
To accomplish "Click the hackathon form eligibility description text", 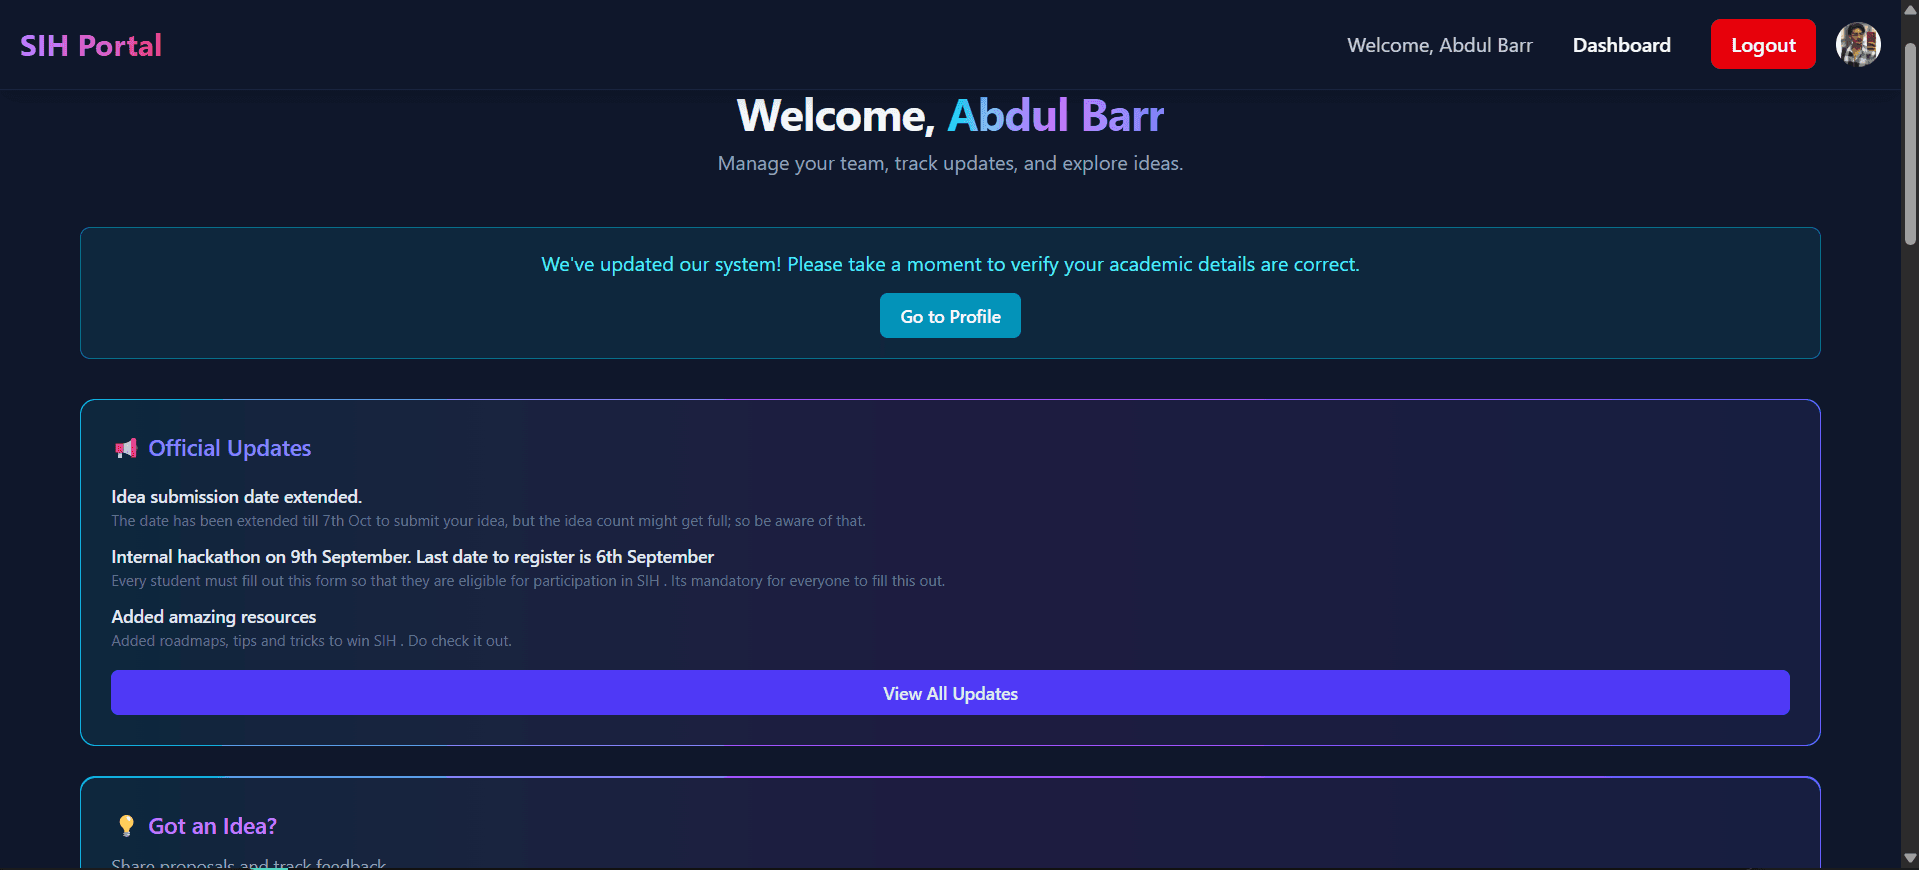I will point(528,581).
